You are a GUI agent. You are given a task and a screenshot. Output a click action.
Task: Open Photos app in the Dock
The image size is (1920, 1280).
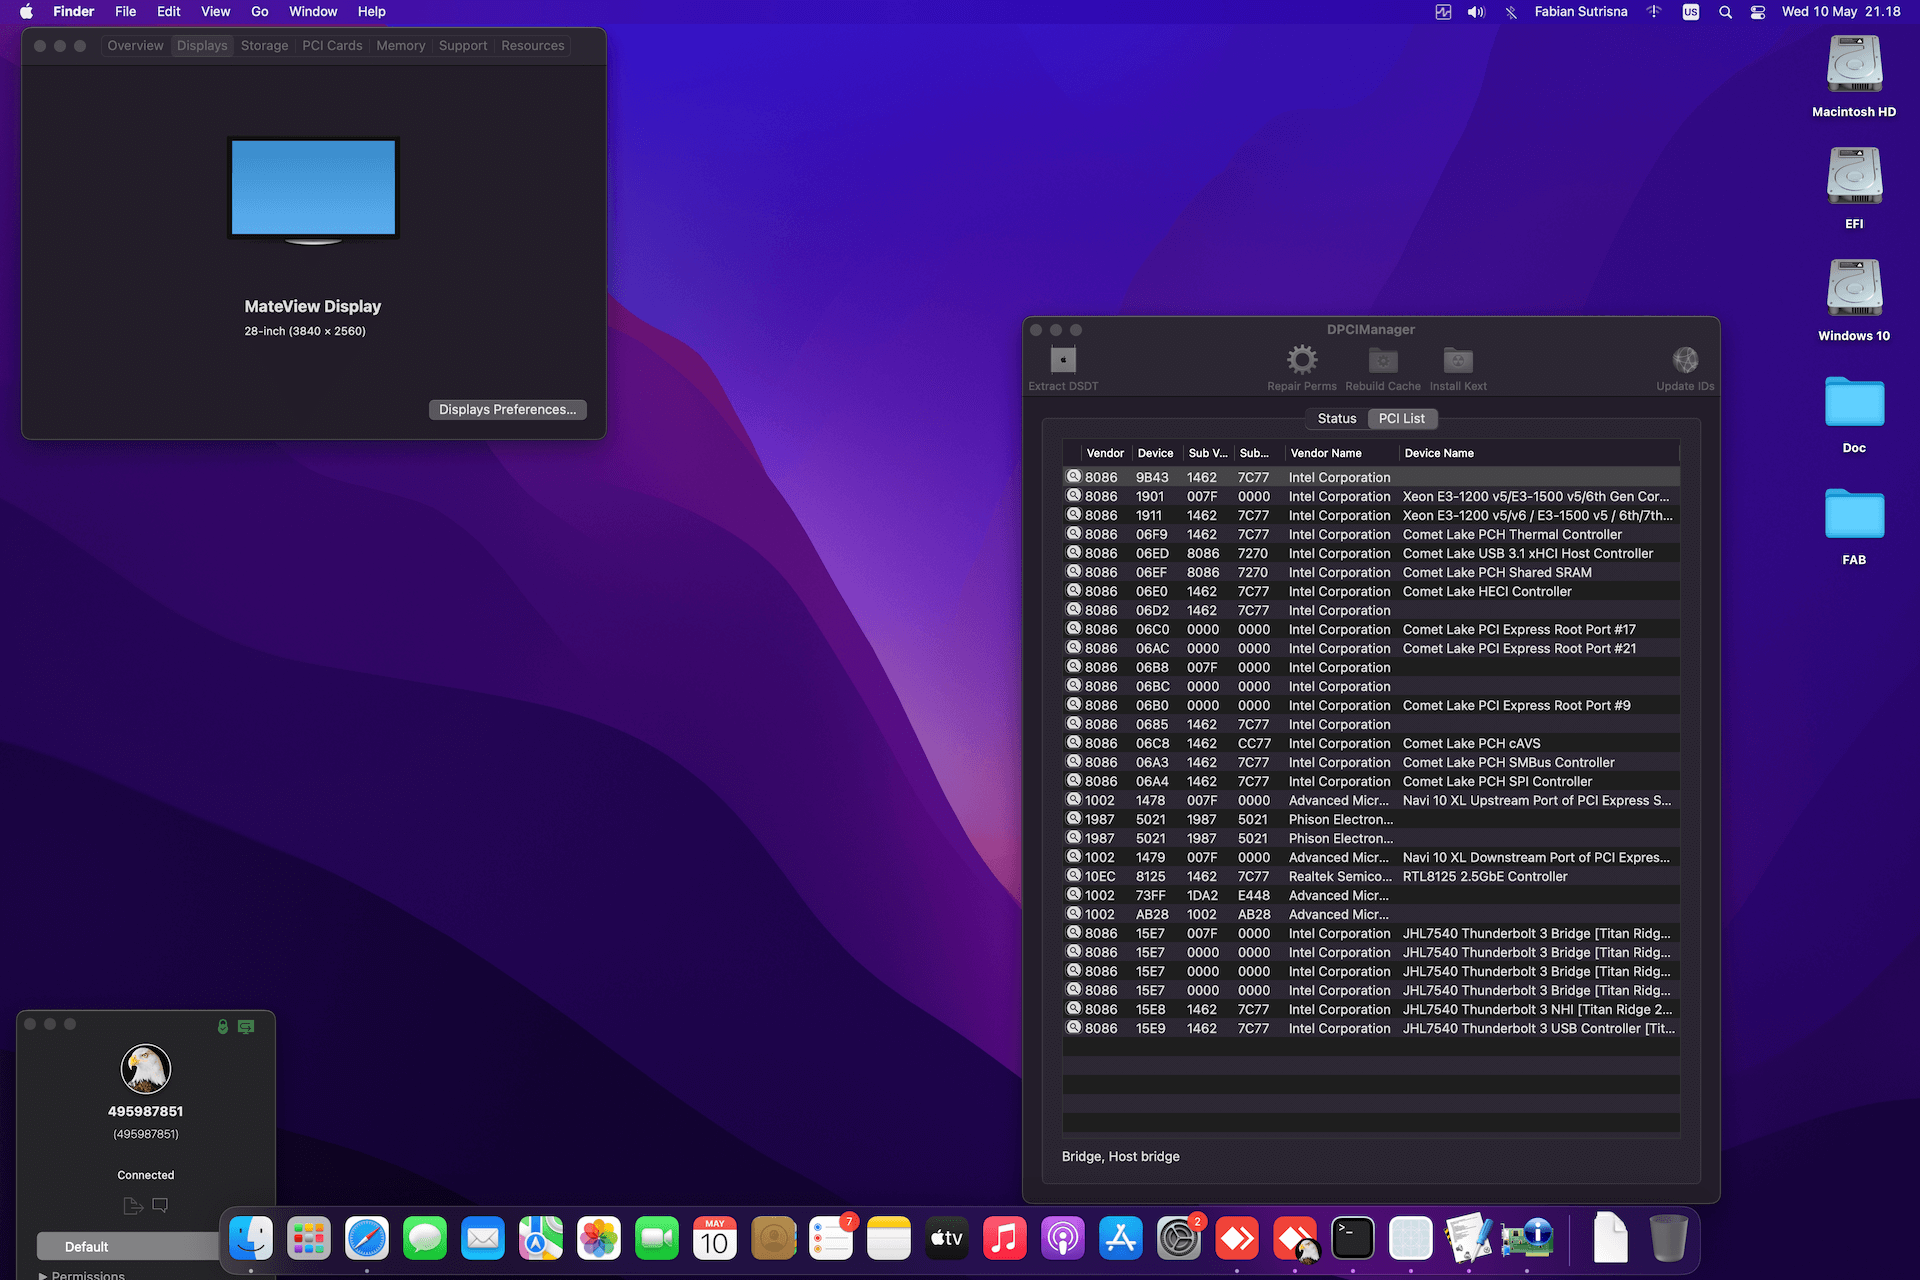point(599,1239)
